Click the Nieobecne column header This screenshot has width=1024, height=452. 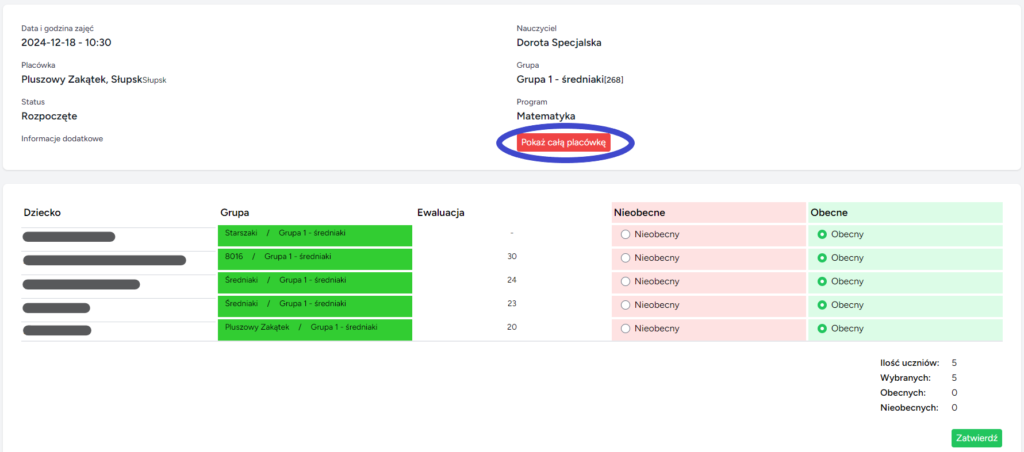pos(640,212)
